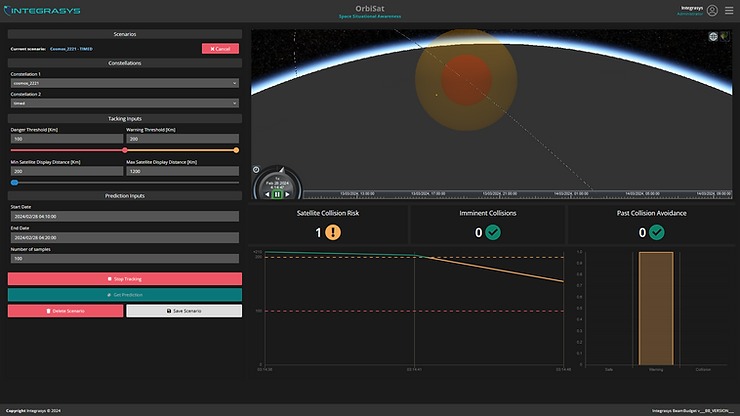Click the Integrasys logo
This screenshot has width=740, height=416.
click(42, 10)
